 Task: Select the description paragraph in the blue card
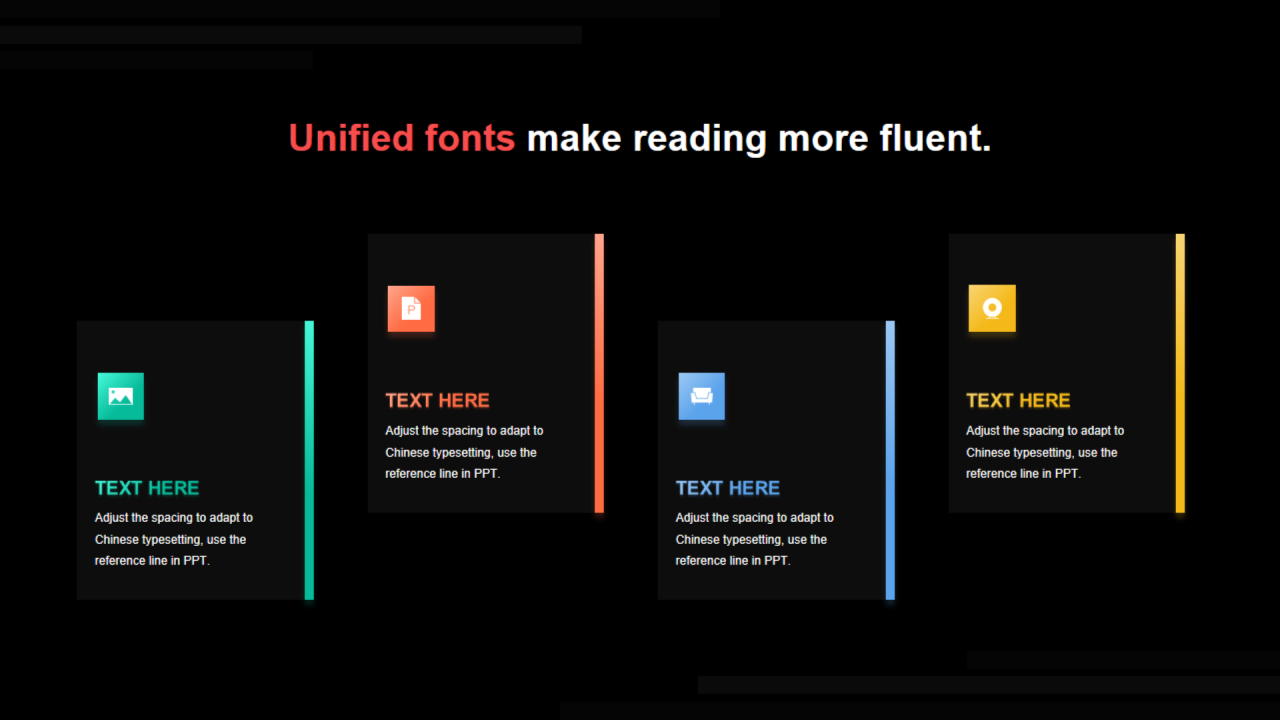[754, 539]
